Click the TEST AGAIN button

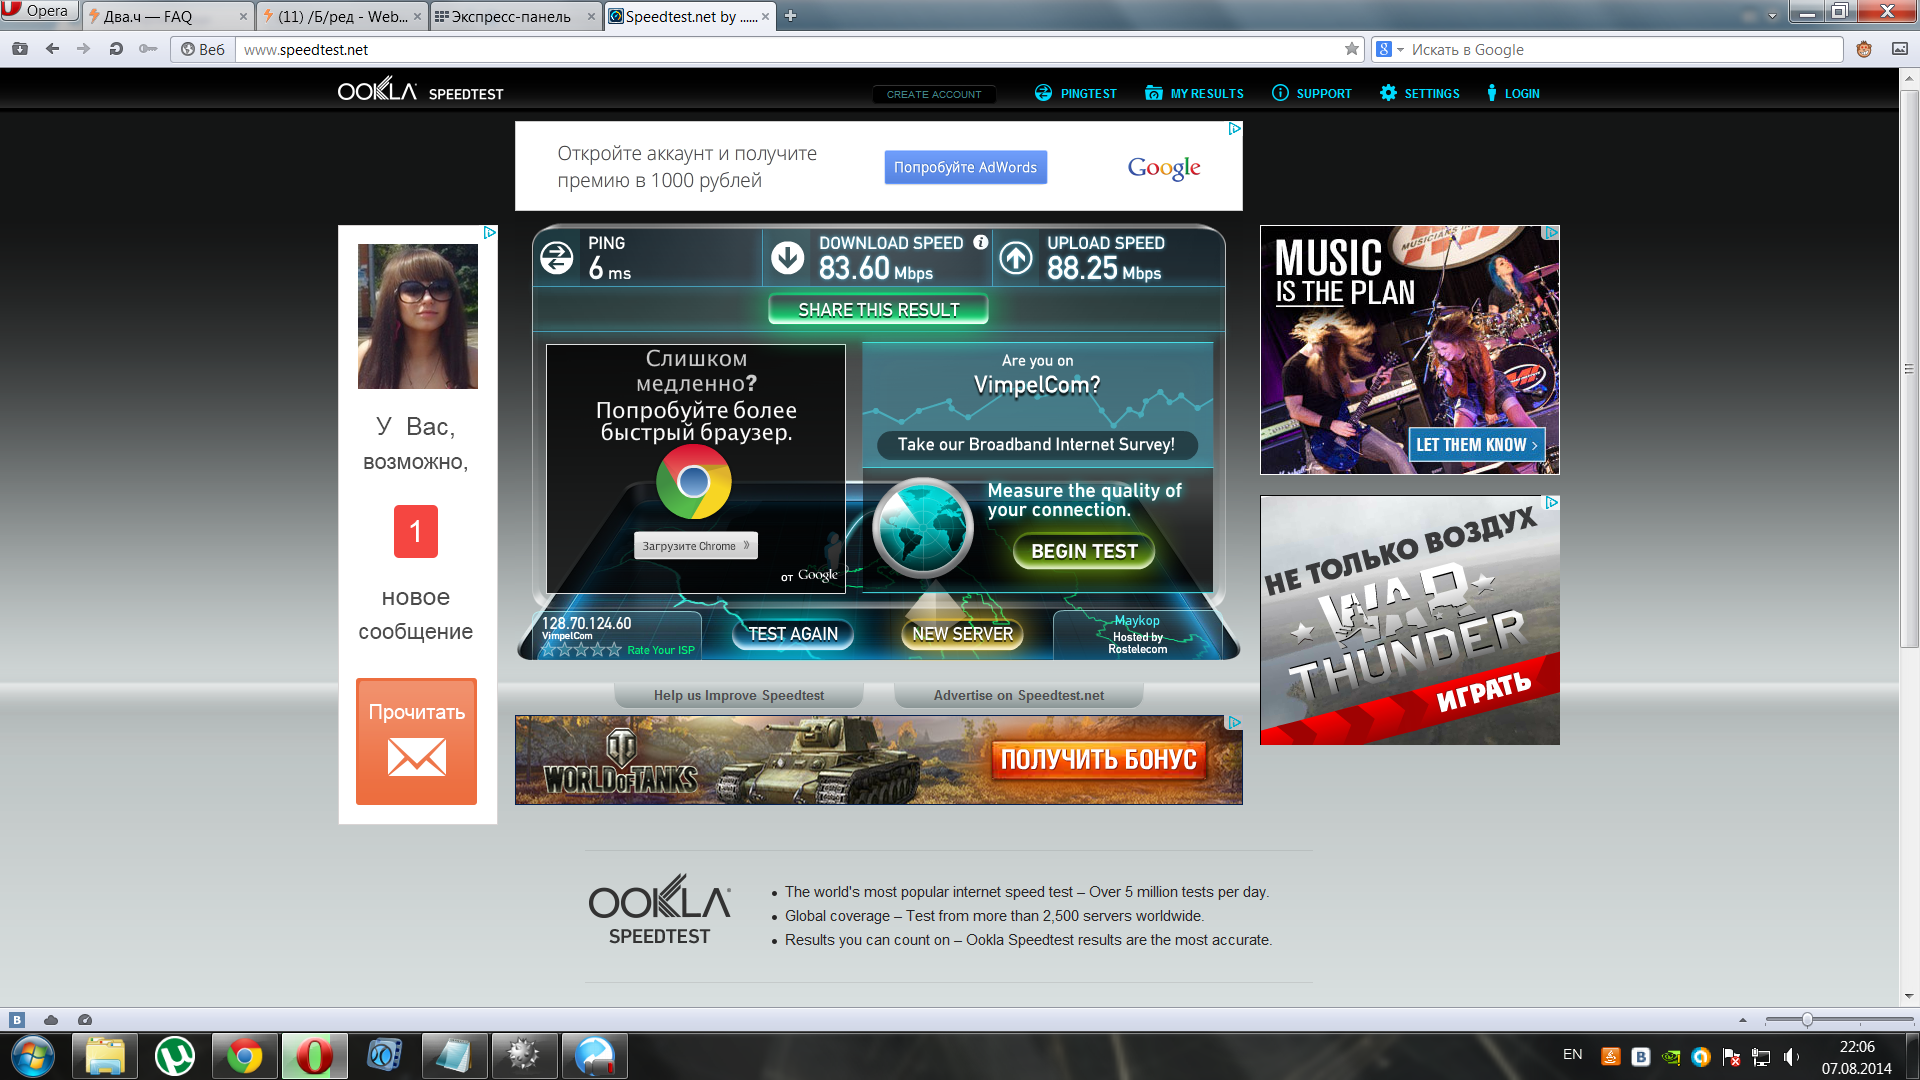point(792,634)
